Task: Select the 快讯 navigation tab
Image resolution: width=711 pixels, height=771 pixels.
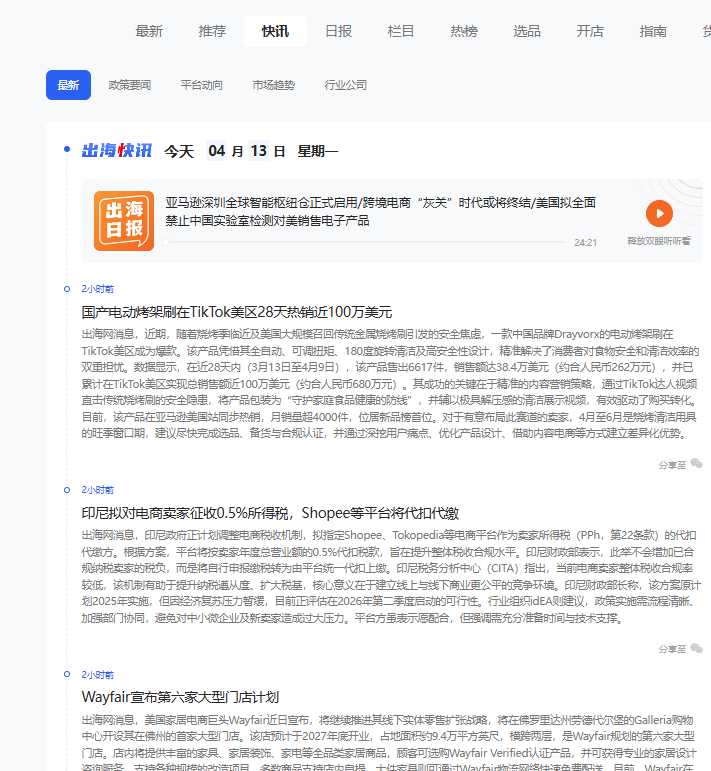Action: (275, 31)
